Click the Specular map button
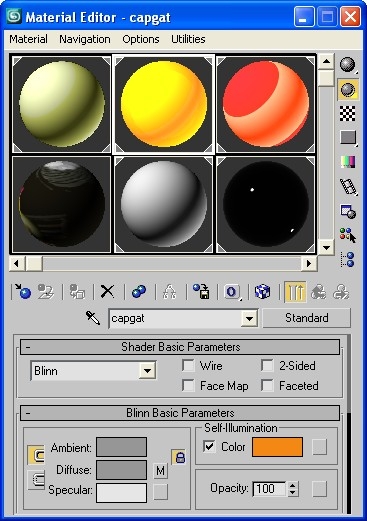 tap(160, 492)
